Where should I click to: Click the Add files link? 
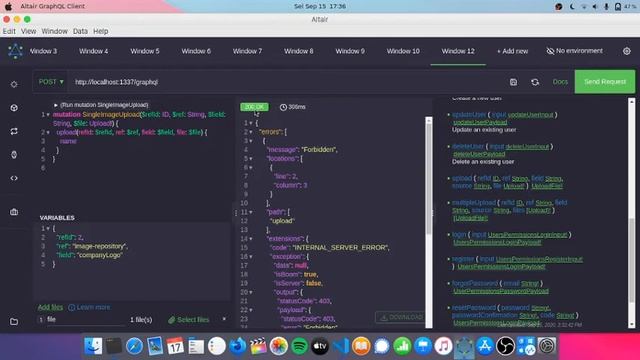click(x=50, y=307)
